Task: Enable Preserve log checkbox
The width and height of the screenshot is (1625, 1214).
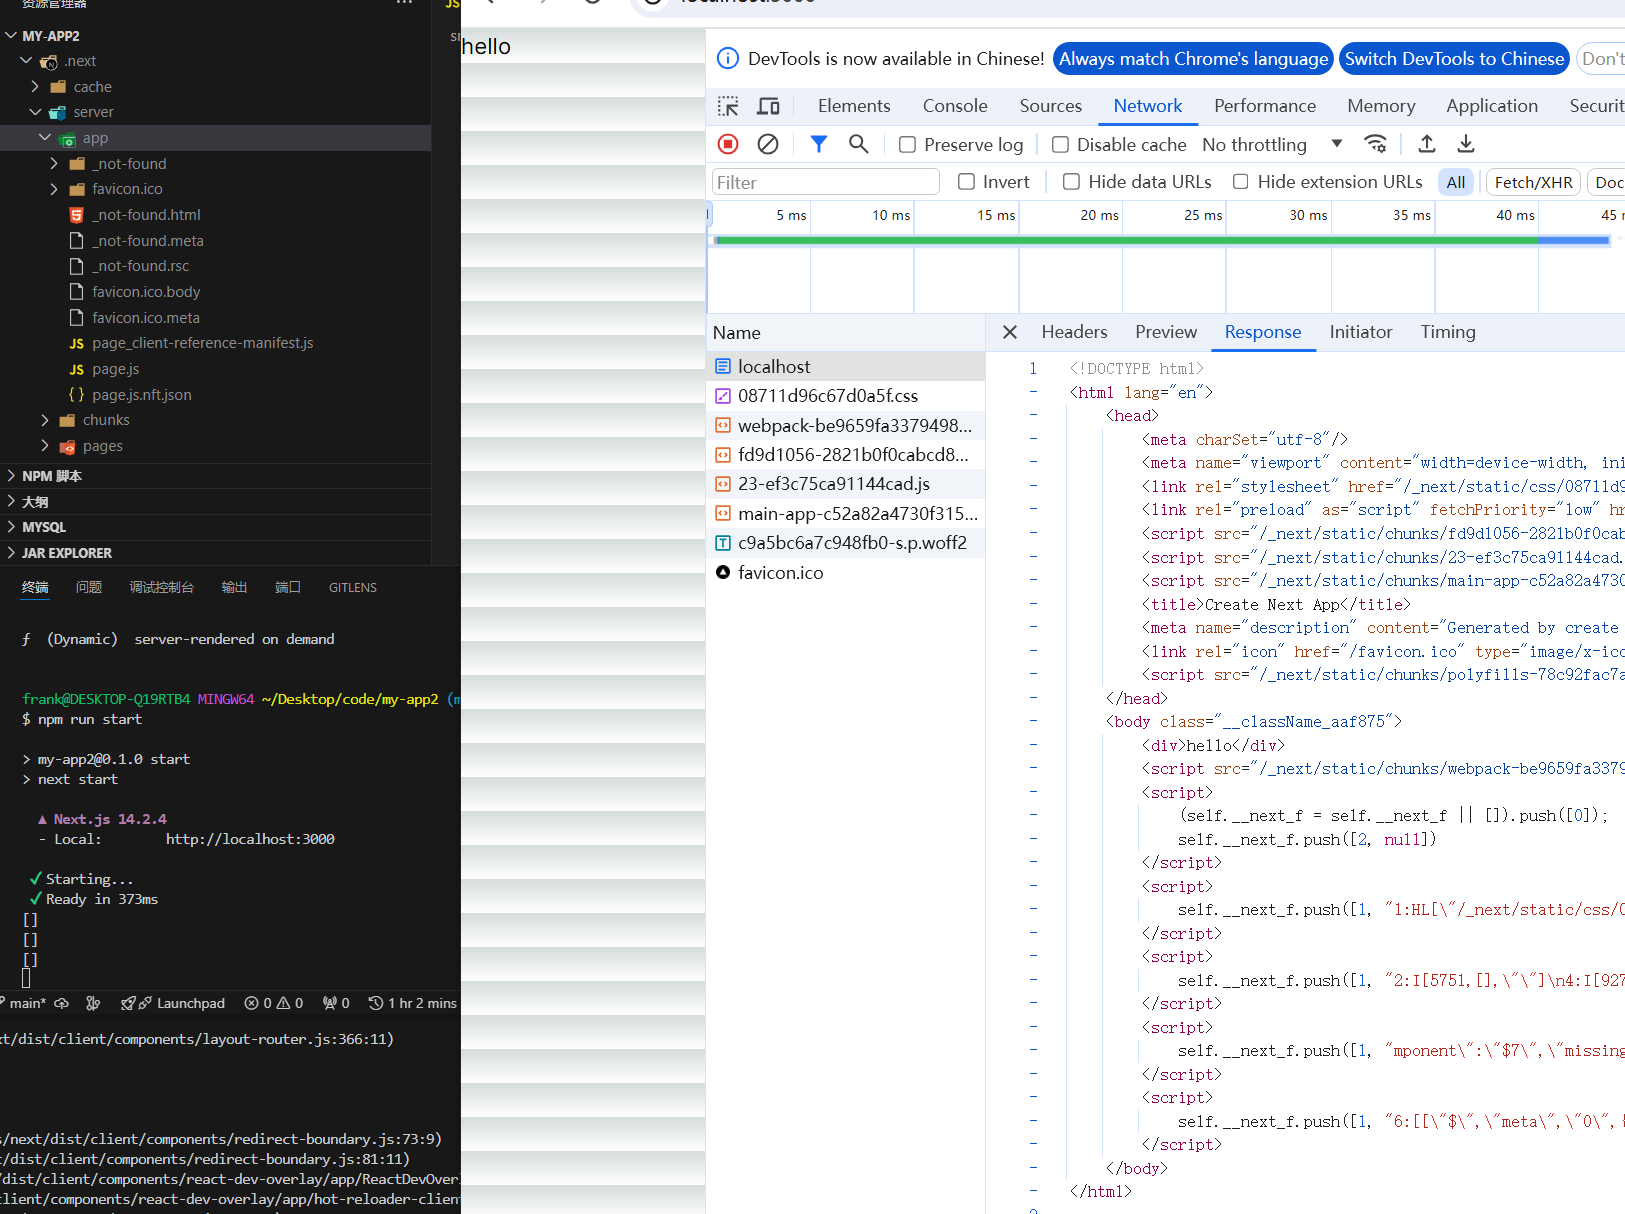Action: click(x=907, y=145)
